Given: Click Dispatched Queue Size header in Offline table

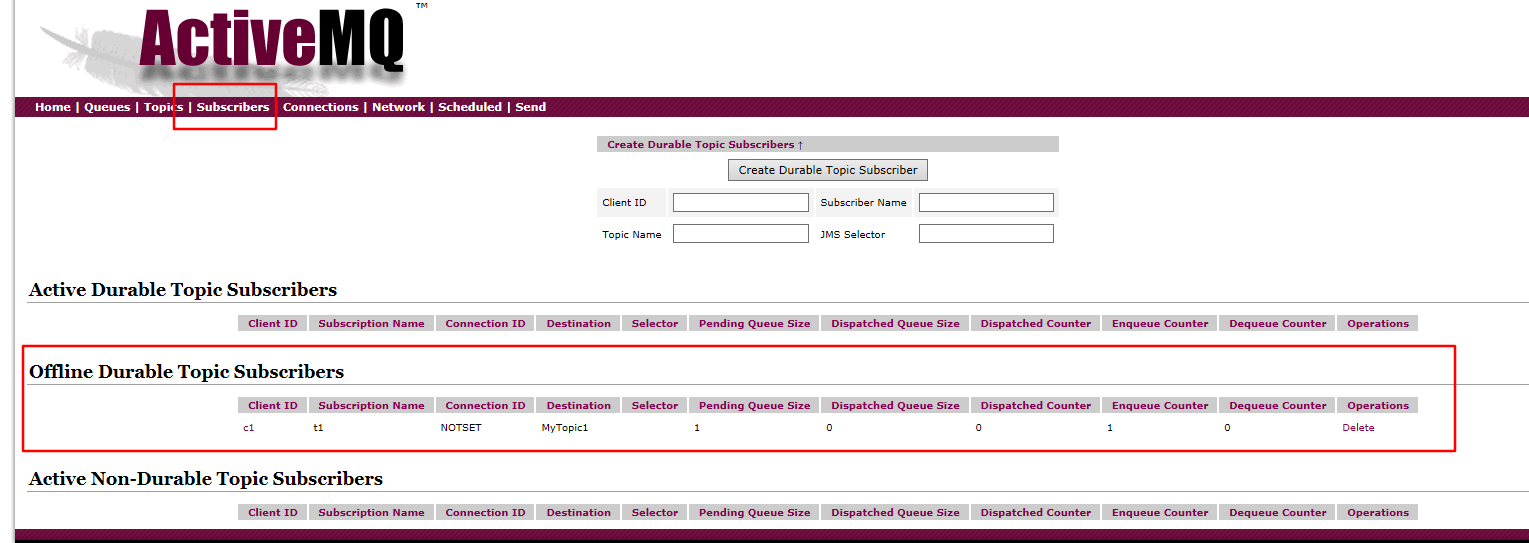Looking at the screenshot, I should (895, 406).
